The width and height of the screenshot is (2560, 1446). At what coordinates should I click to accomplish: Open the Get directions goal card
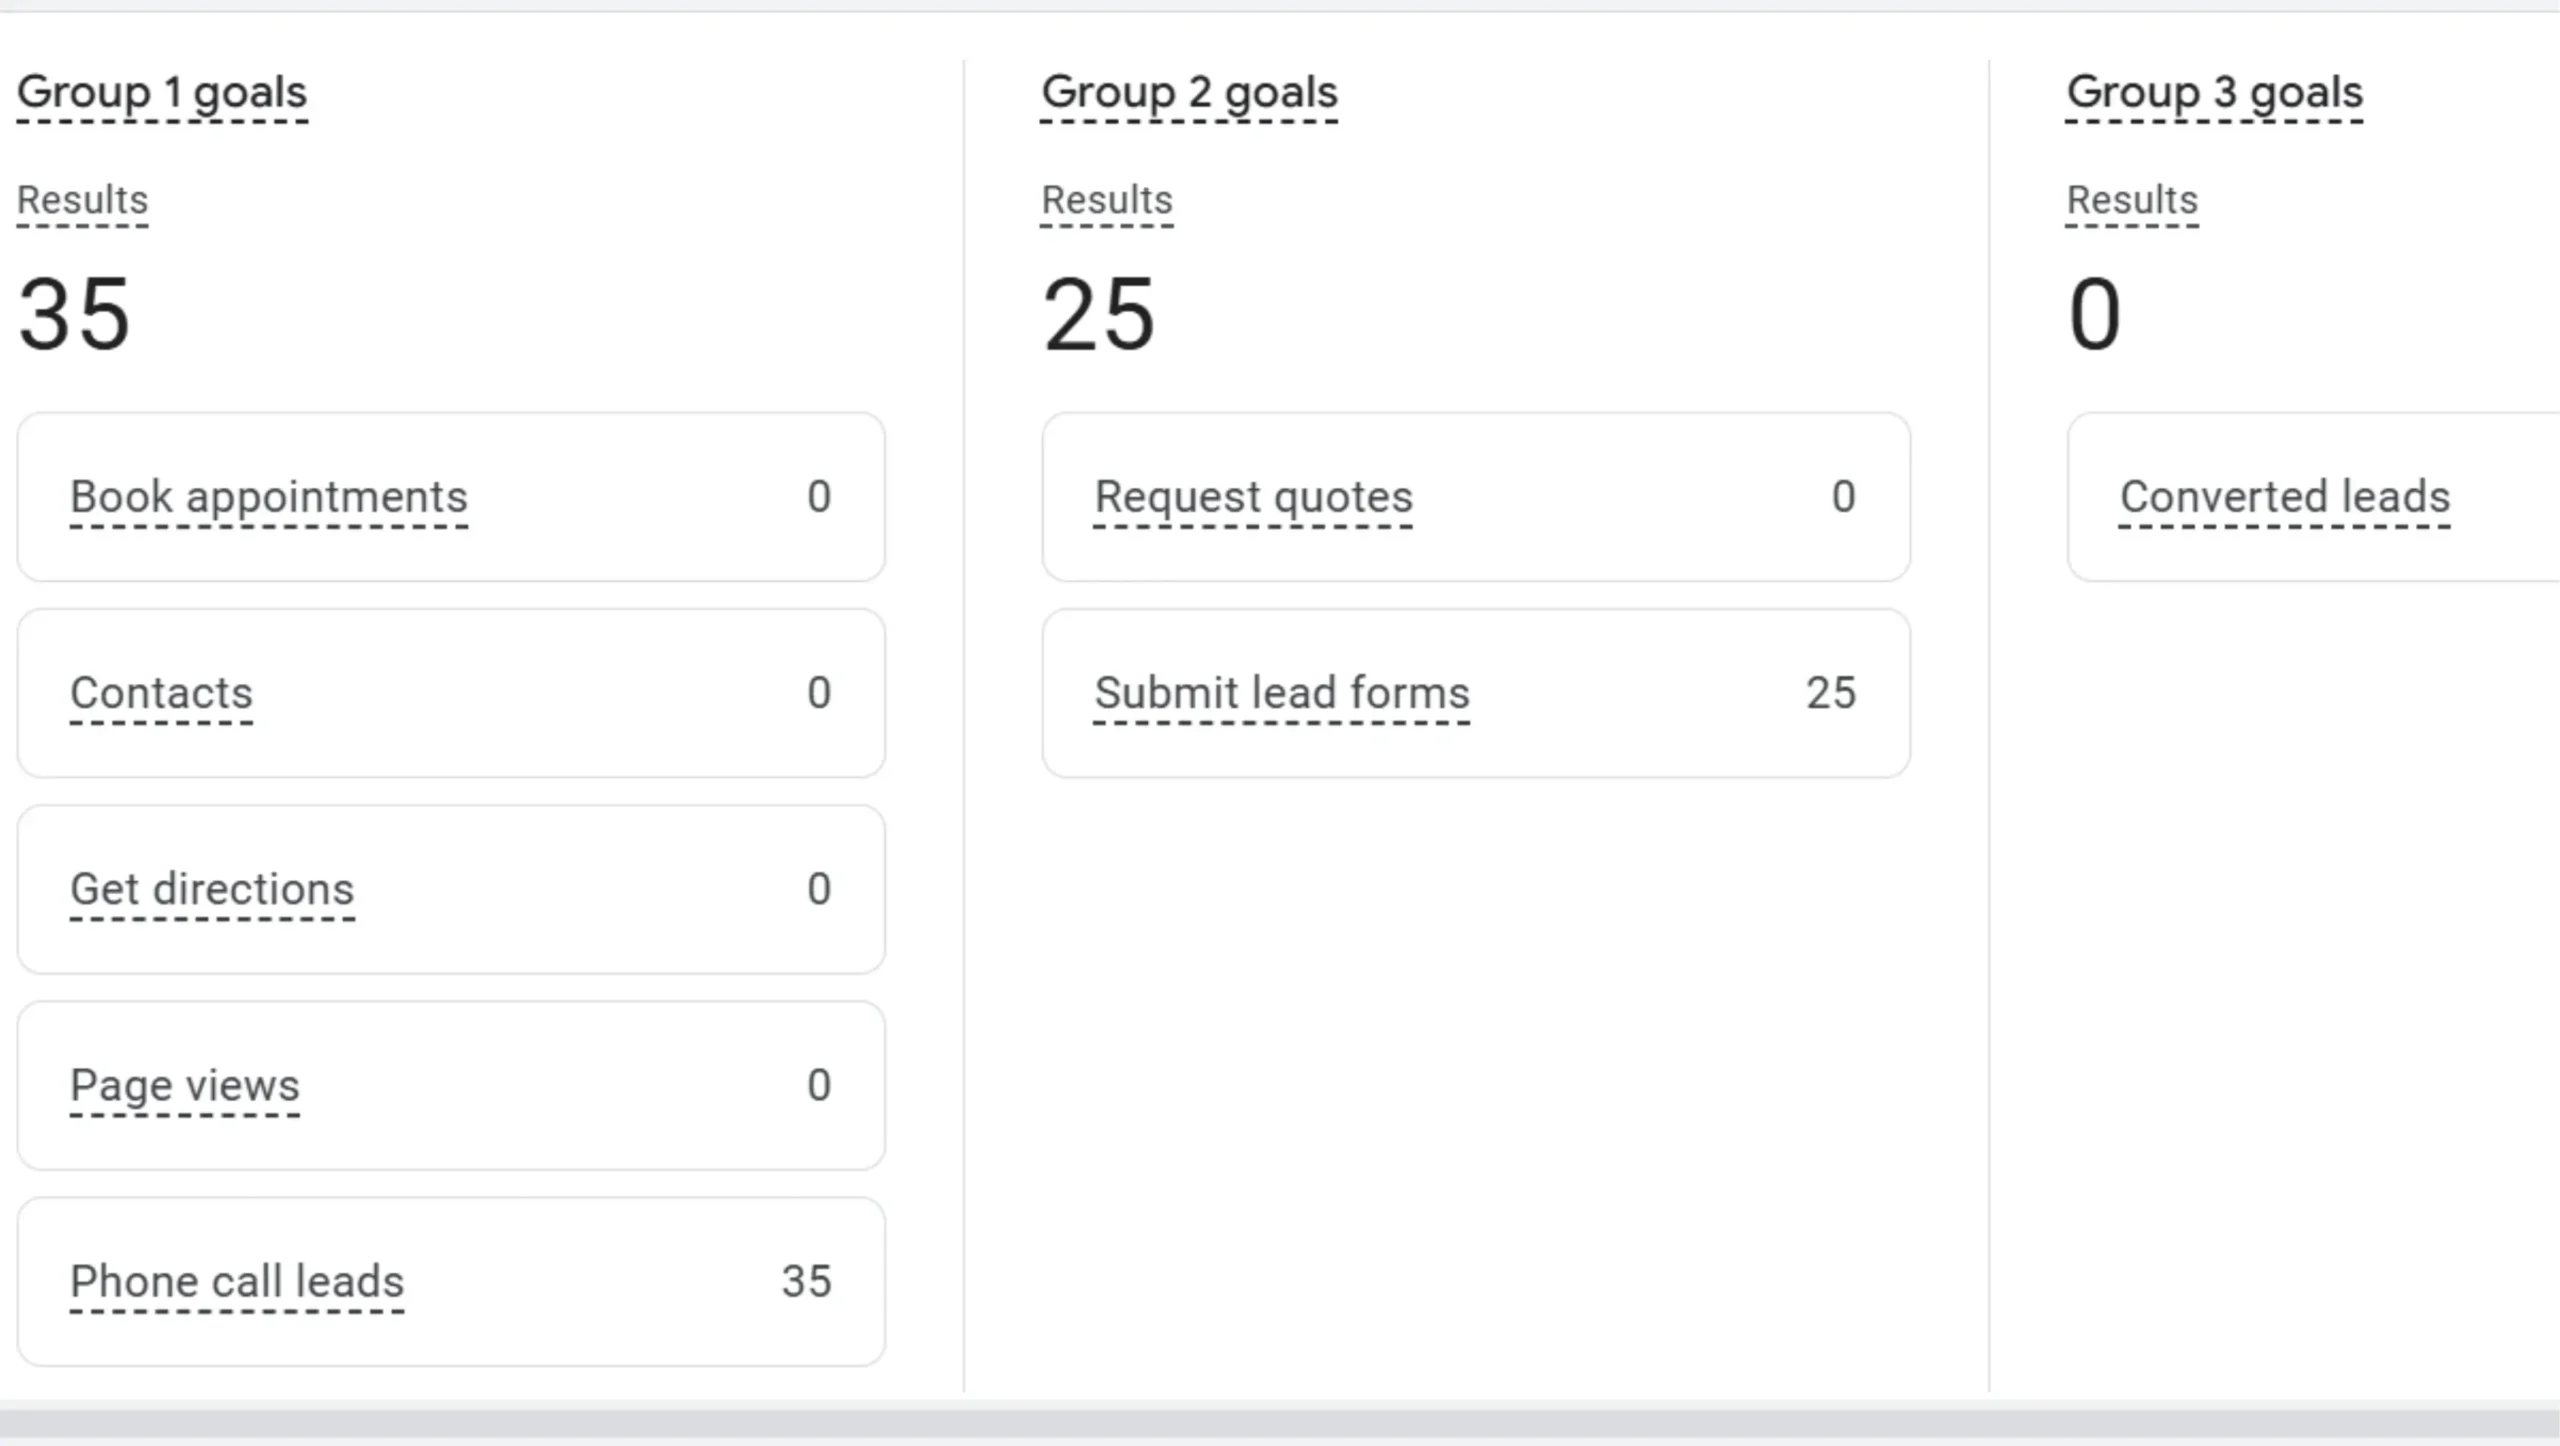click(451, 889)
